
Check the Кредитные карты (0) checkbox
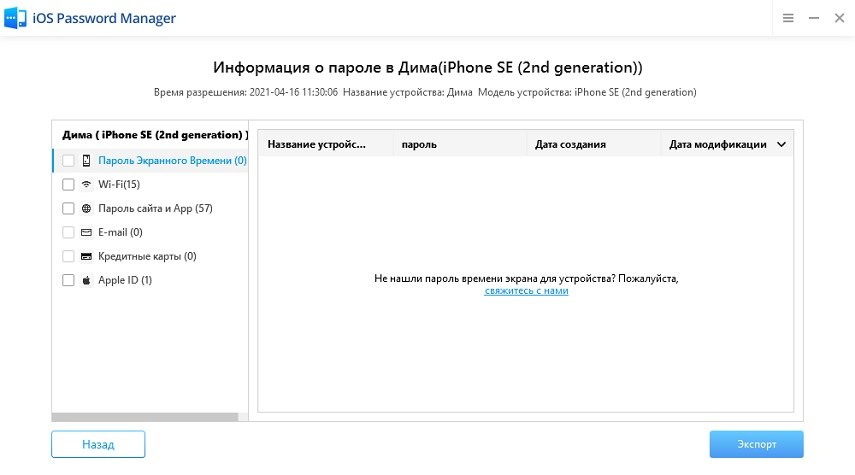[68, 256]
